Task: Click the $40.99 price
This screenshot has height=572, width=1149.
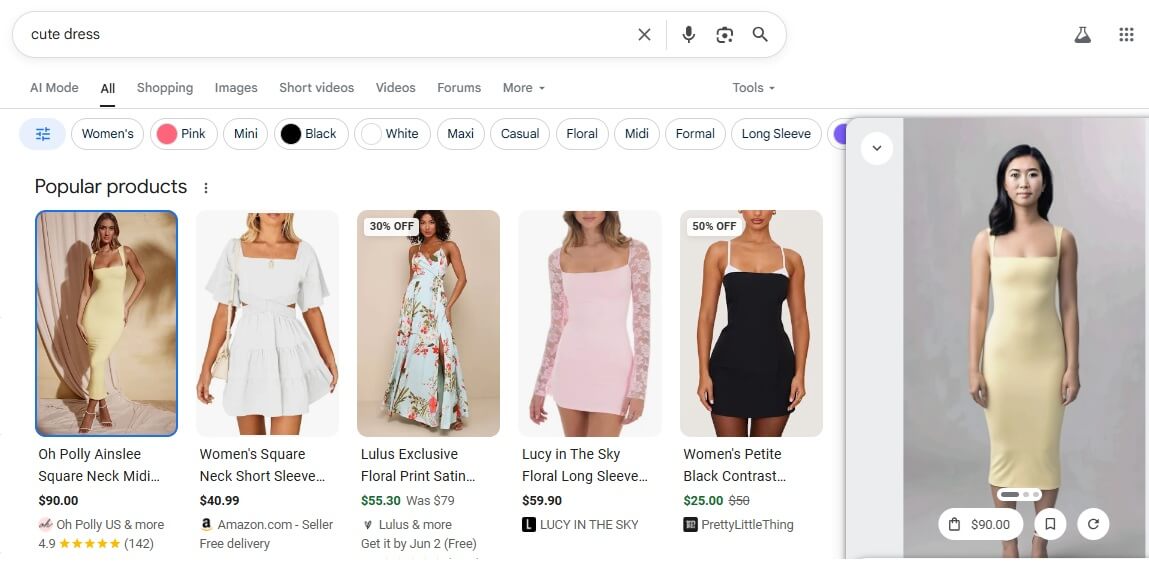Action: click(x=219, y=501)
